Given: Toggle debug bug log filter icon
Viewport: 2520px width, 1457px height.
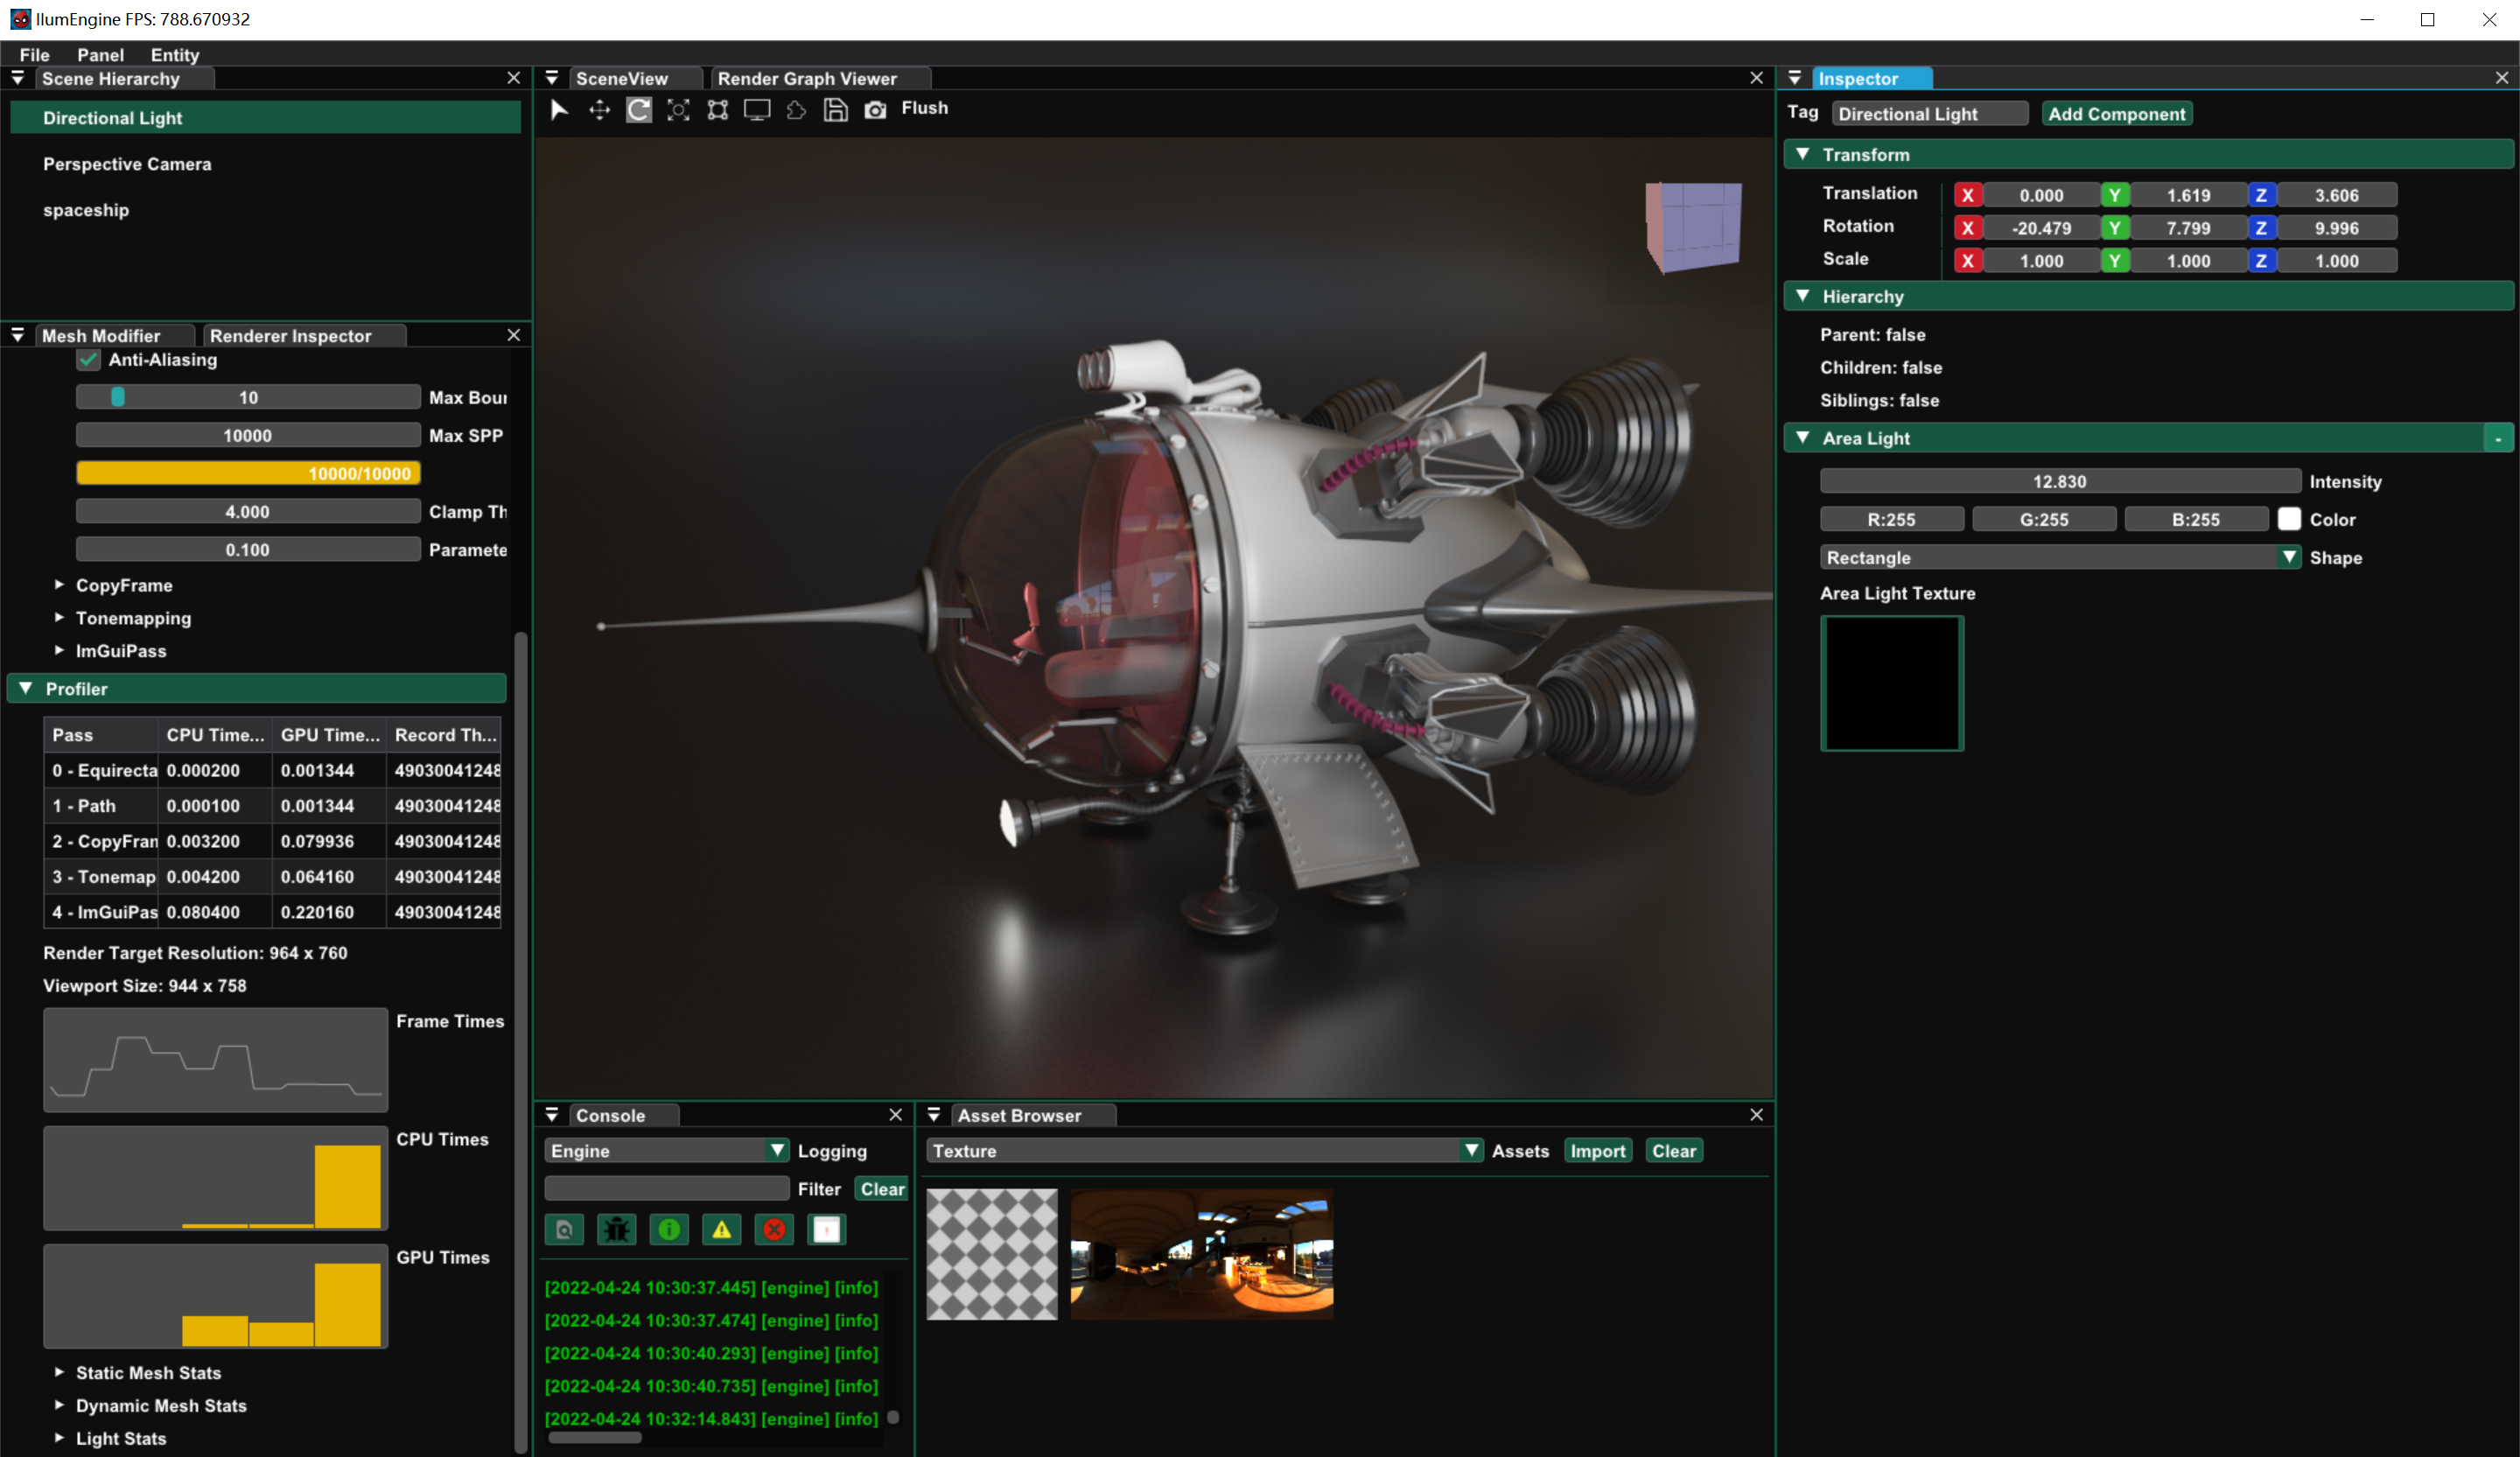Looking at the screenshot, I should 616,1229.
